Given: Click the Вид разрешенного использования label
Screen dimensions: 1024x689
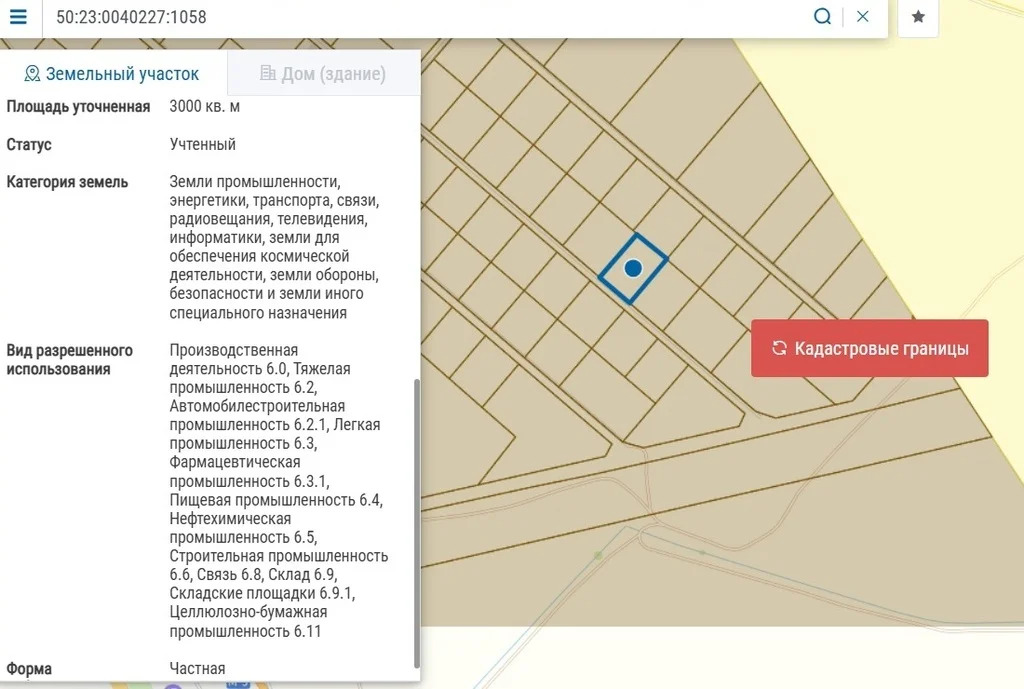Looking at the screenshot, I should [x=70, y=360].
